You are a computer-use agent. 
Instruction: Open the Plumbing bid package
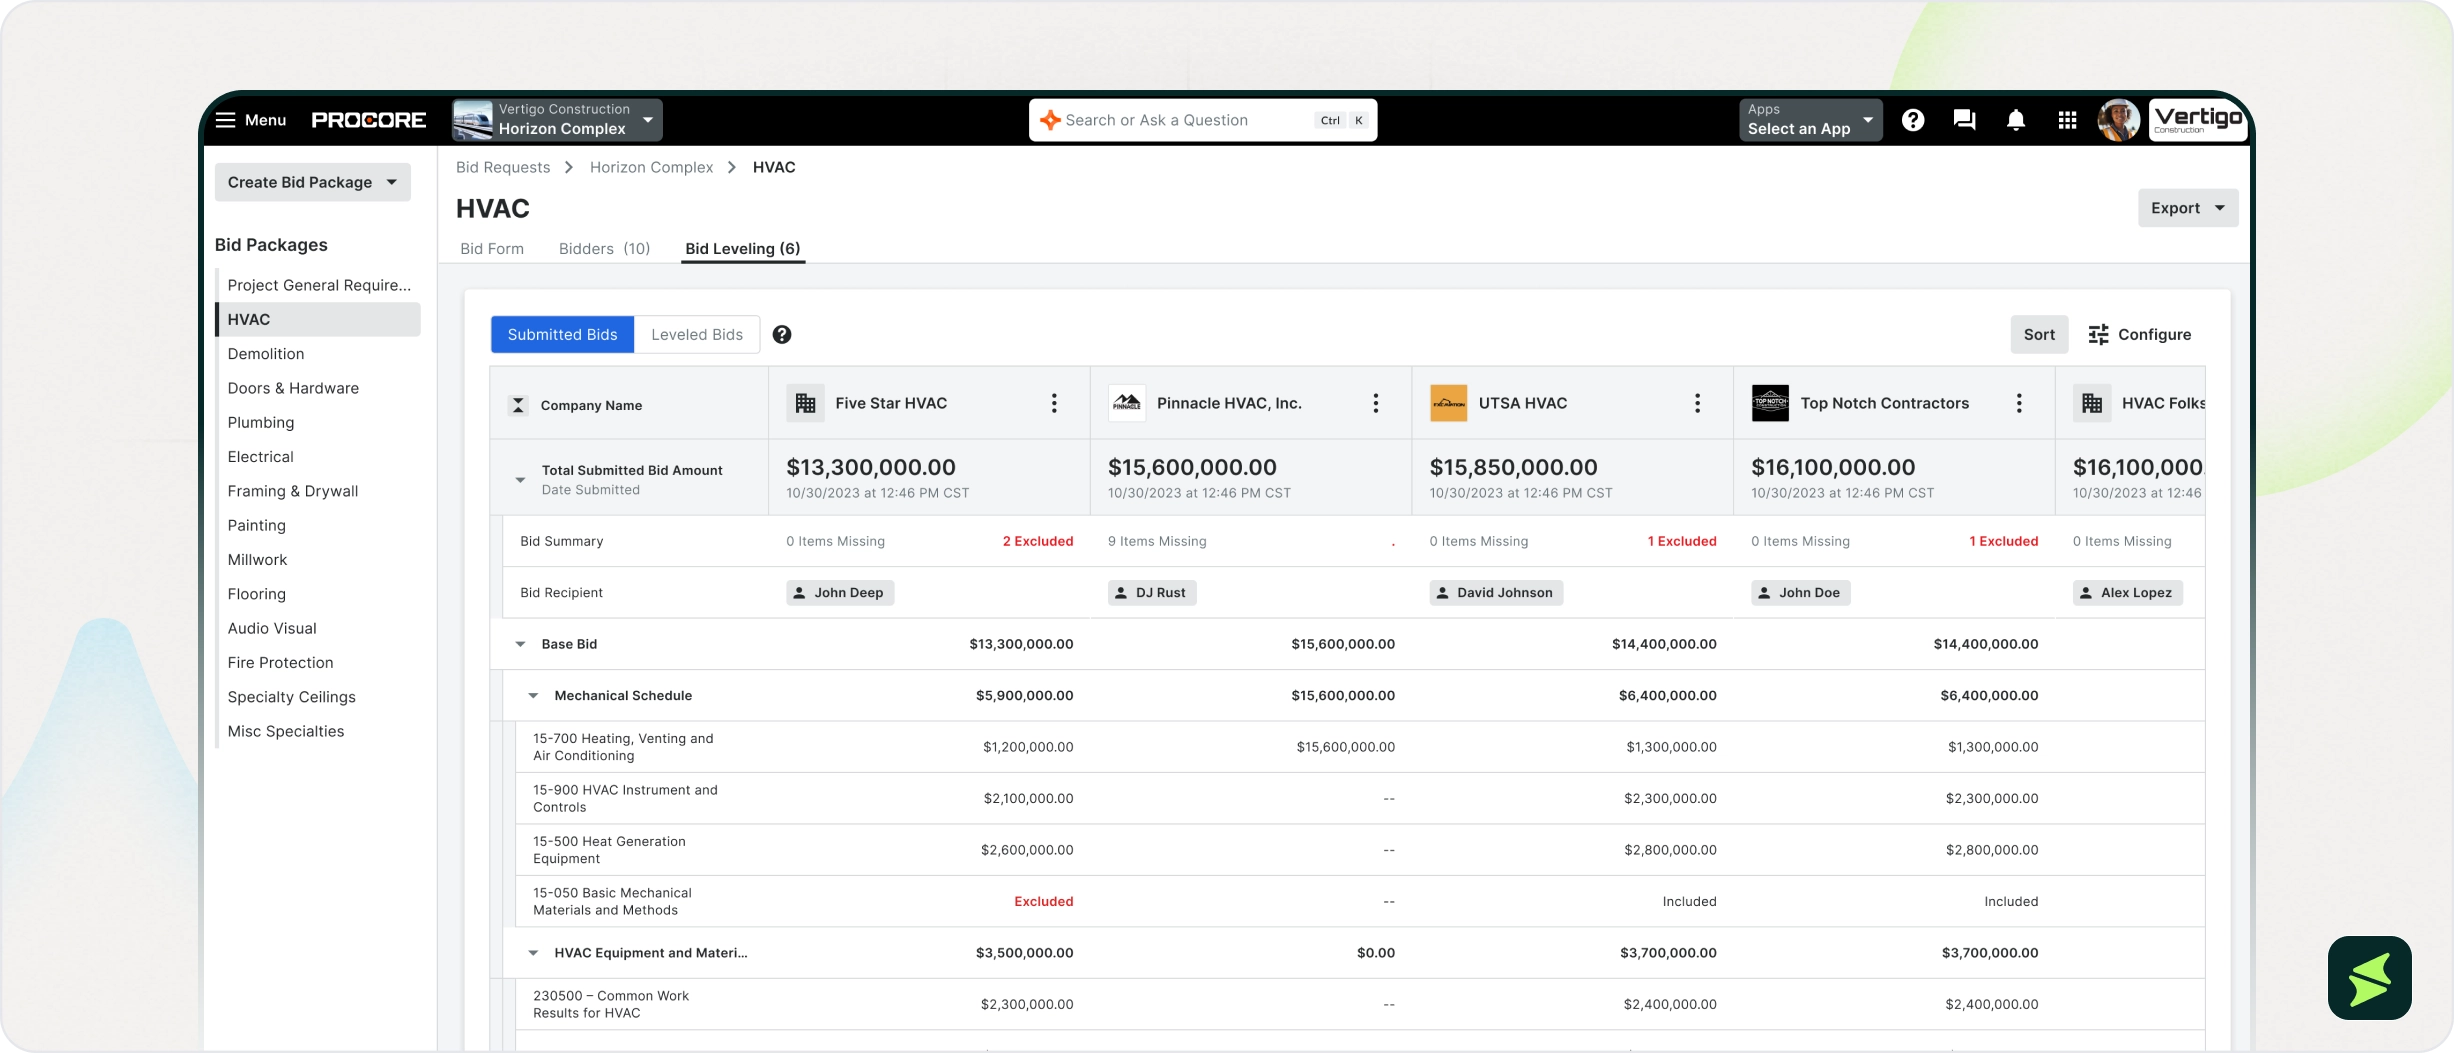point(261,422)
